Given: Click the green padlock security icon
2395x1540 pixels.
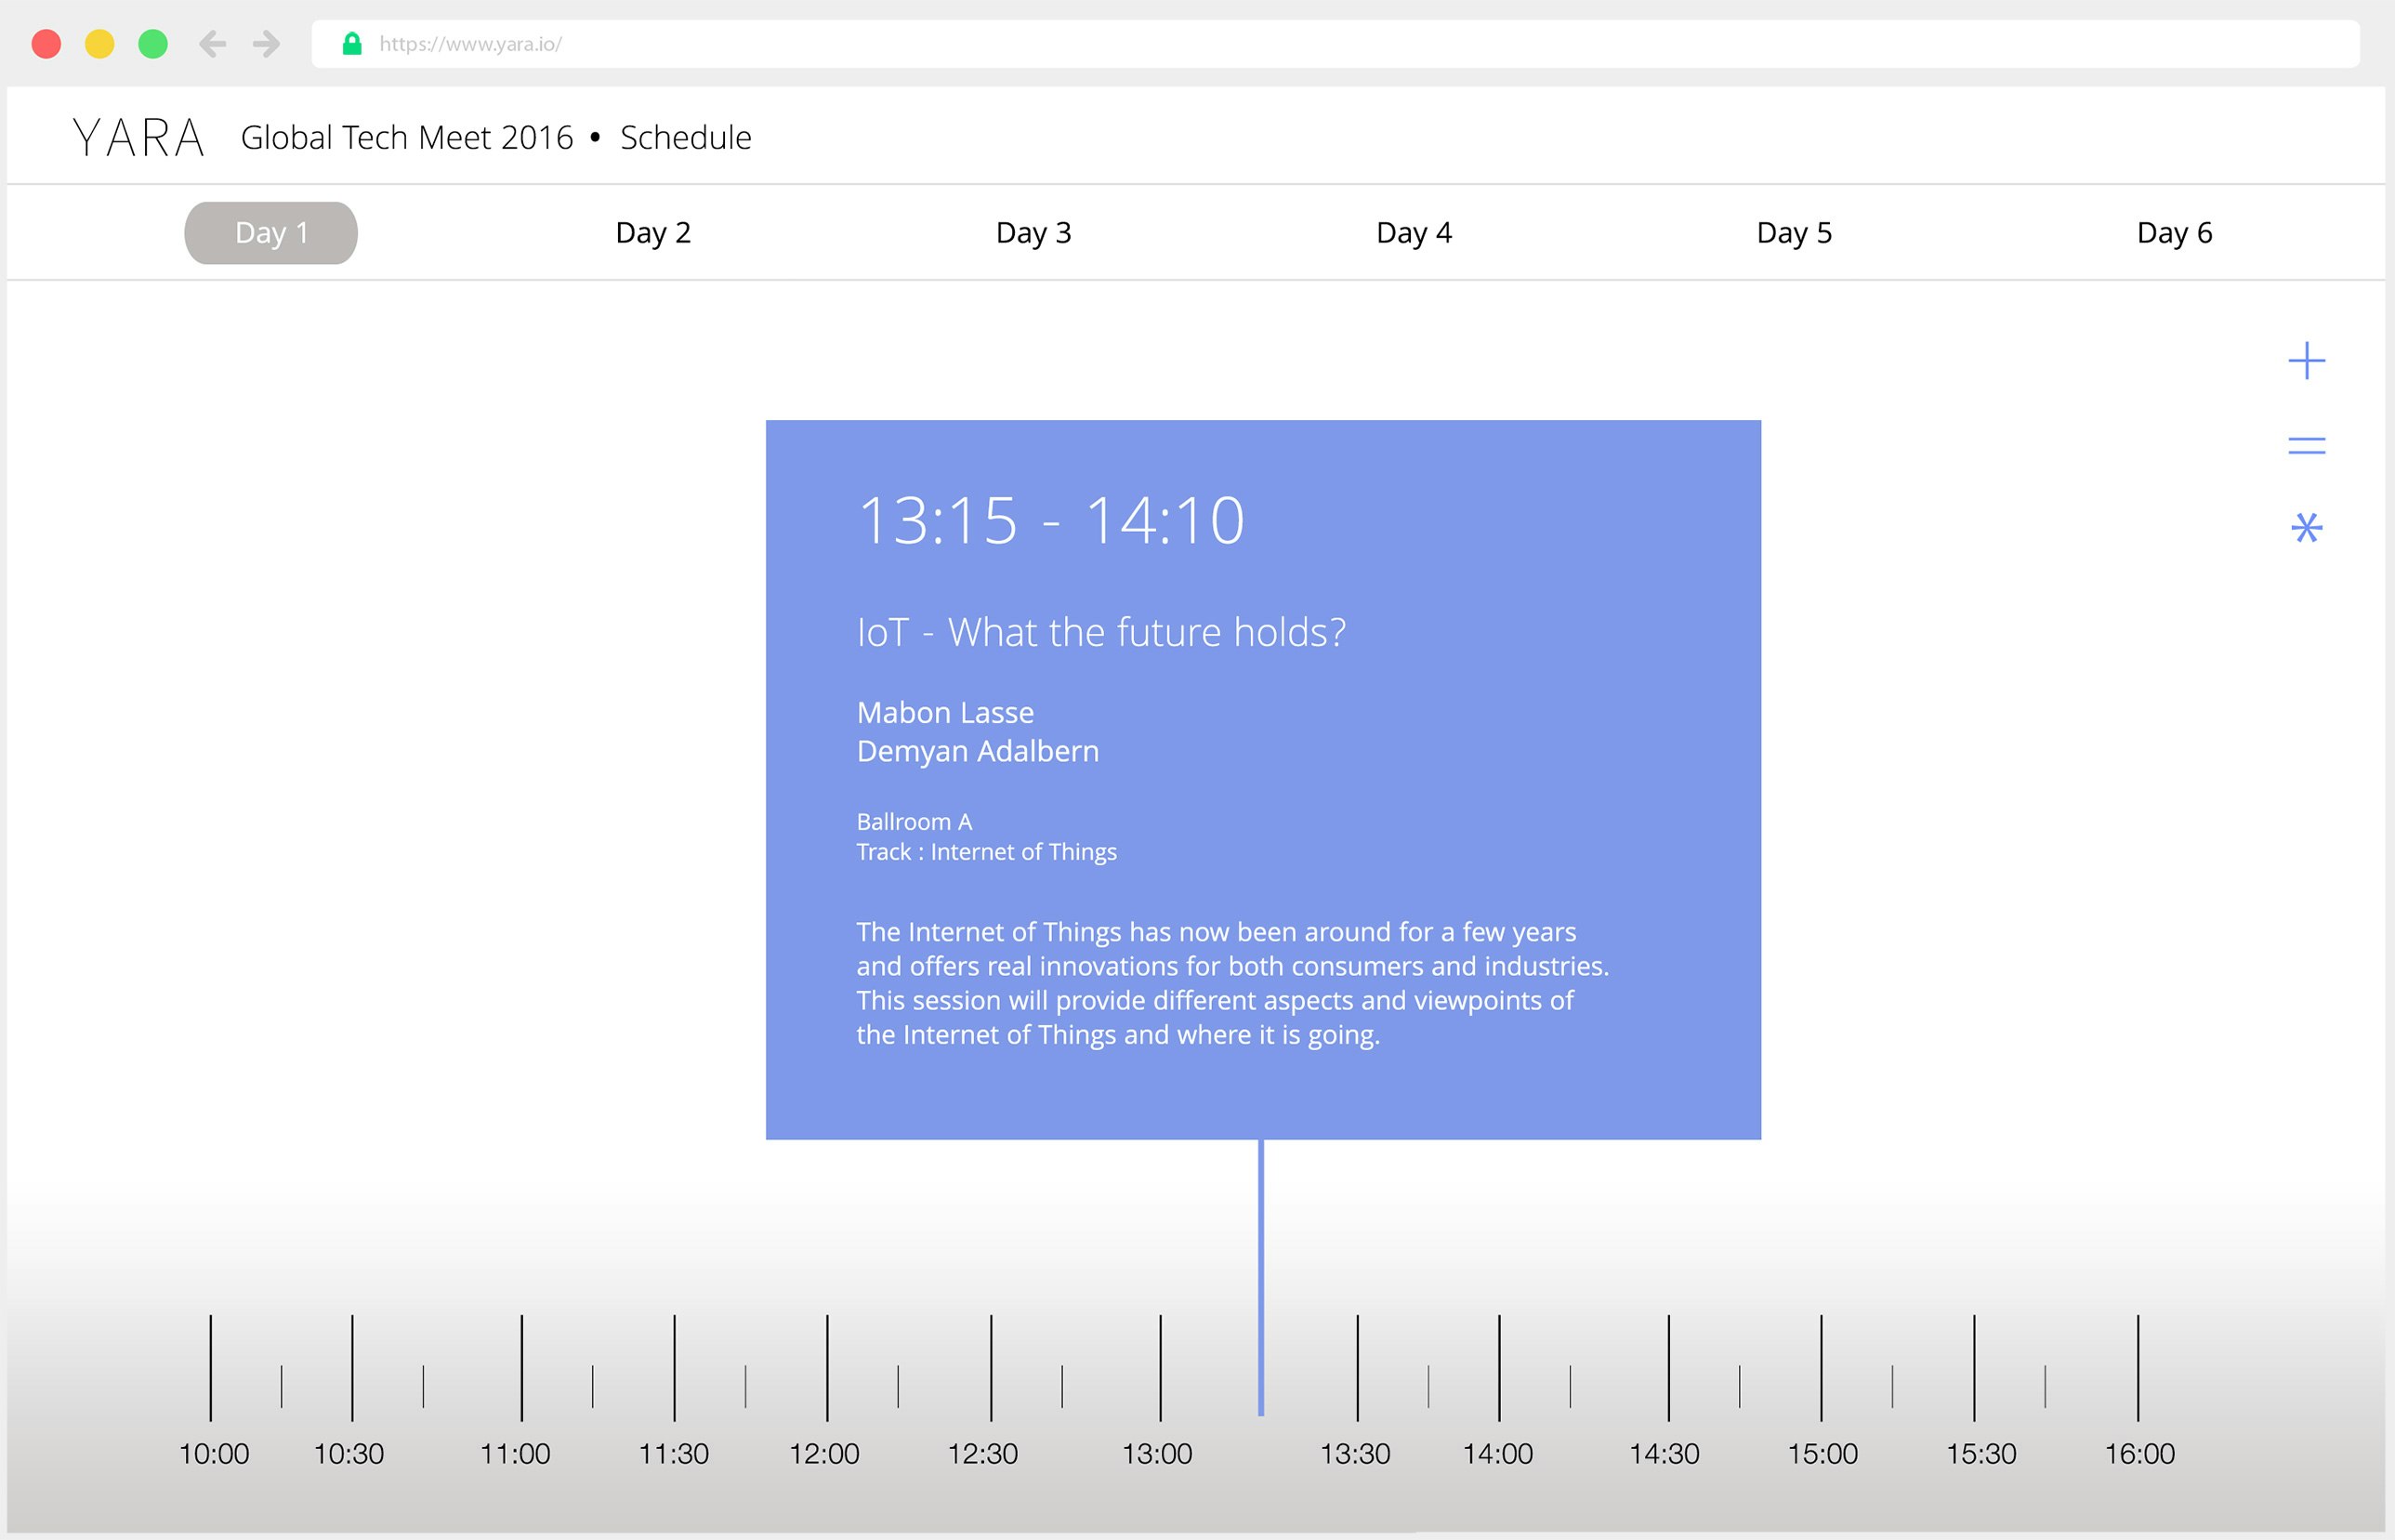Looking at the screenshot, I should coord(351,44).
